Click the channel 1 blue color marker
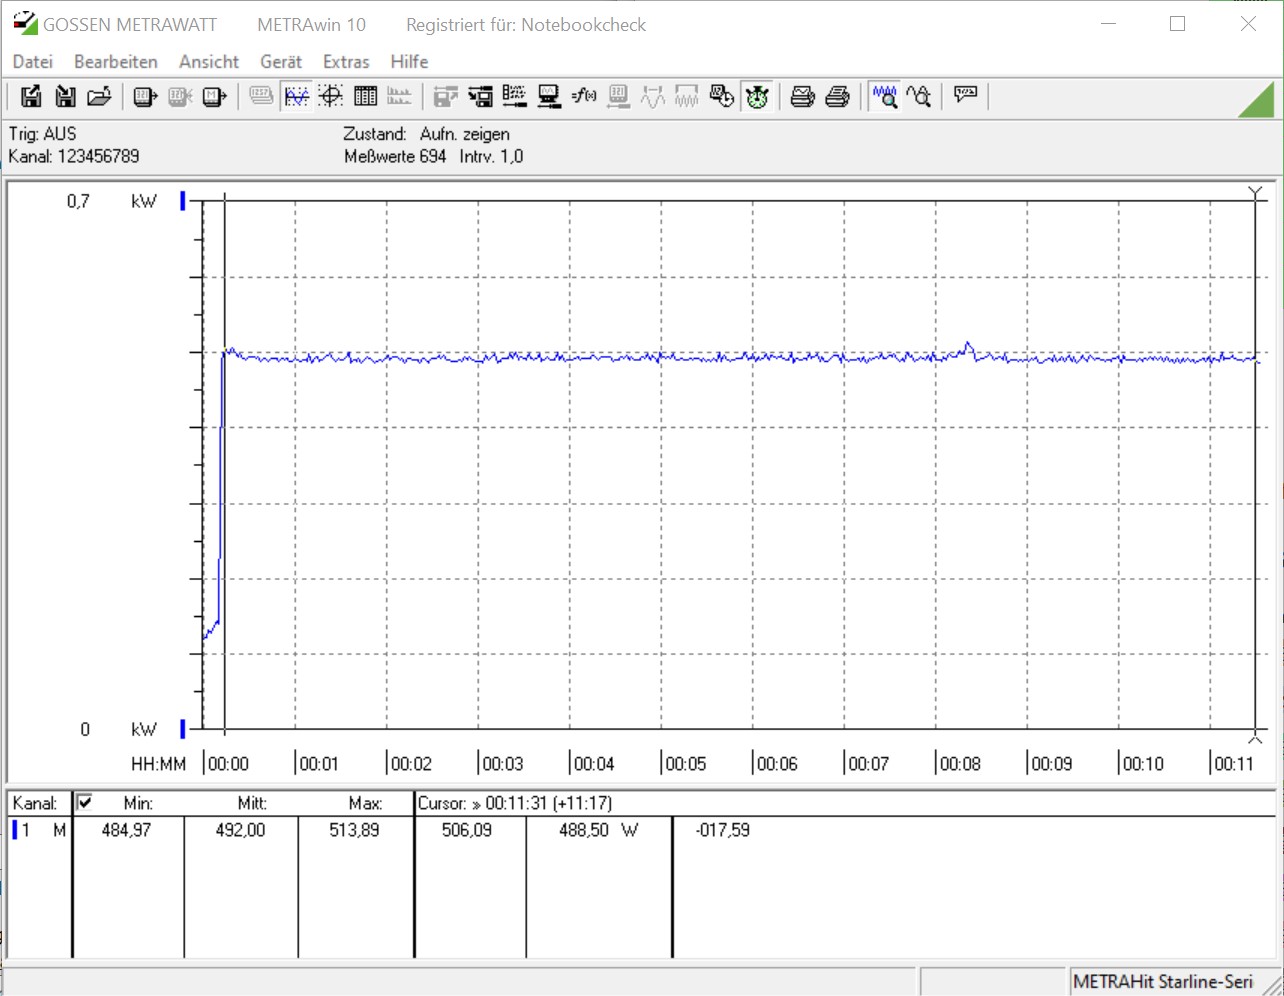 tap(15, 830)
